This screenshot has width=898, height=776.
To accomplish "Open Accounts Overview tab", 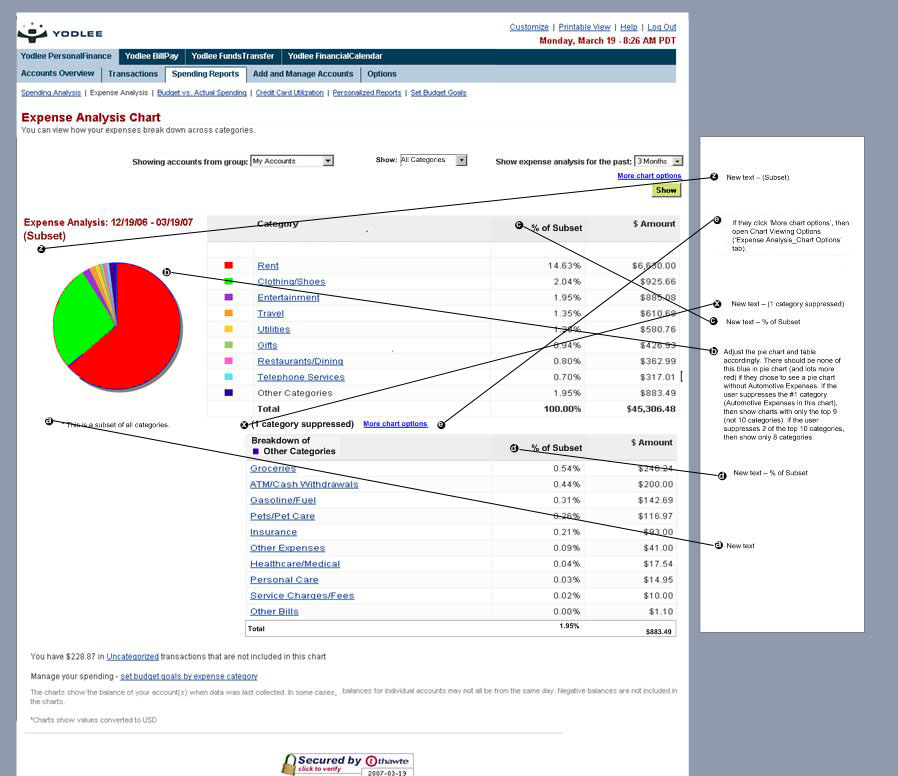I will tap(57, 73).
